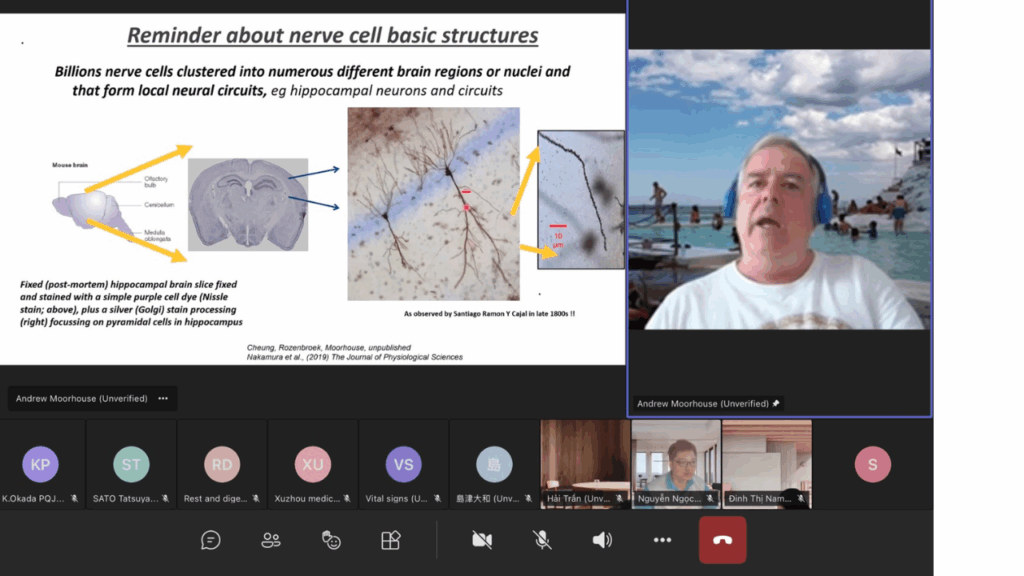1024x576 pixels.
Task: Open the meeting chat panel
Action: [211, 540]
